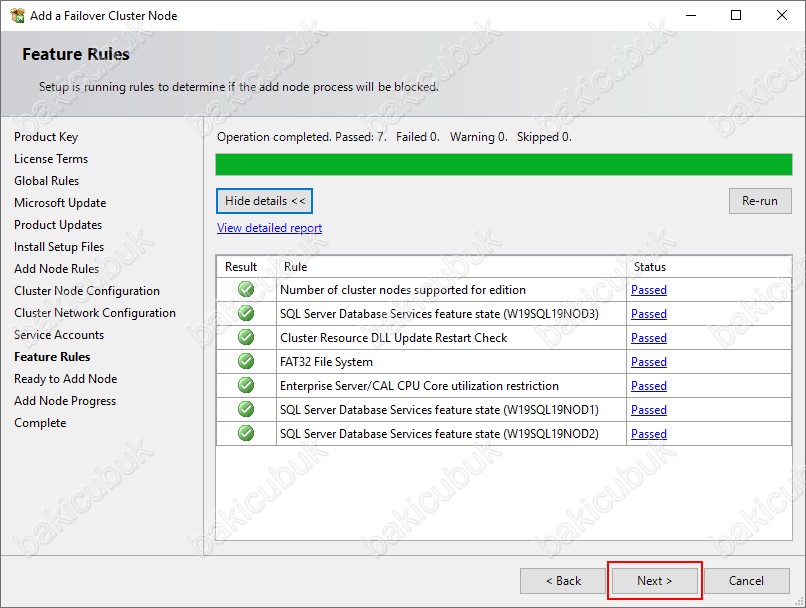Select the Ready to Add Node step
The width and height of the screenshot is (806, 608).
(66, 379)
